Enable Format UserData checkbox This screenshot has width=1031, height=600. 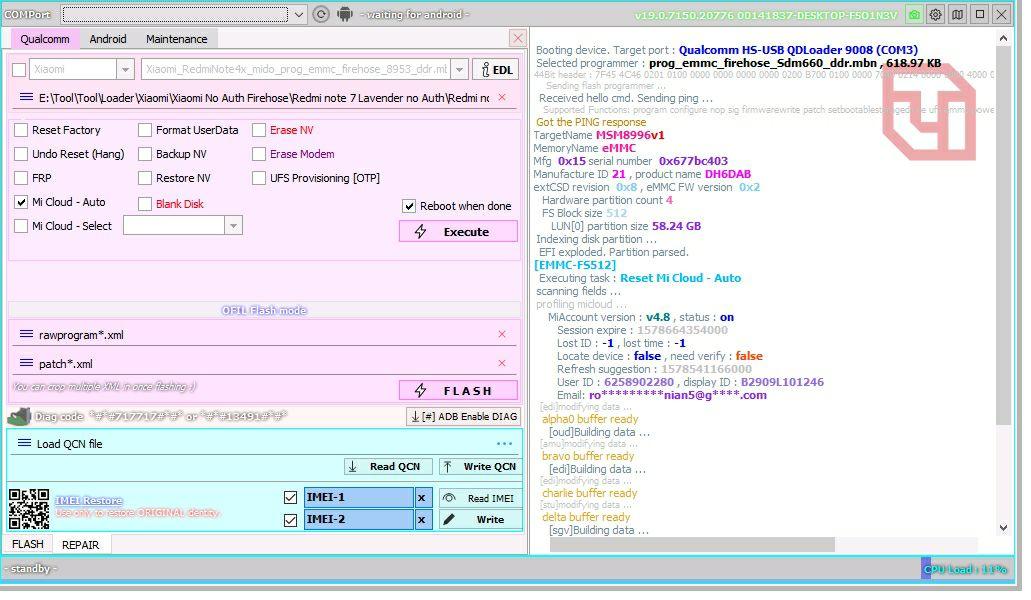point(145,130)
